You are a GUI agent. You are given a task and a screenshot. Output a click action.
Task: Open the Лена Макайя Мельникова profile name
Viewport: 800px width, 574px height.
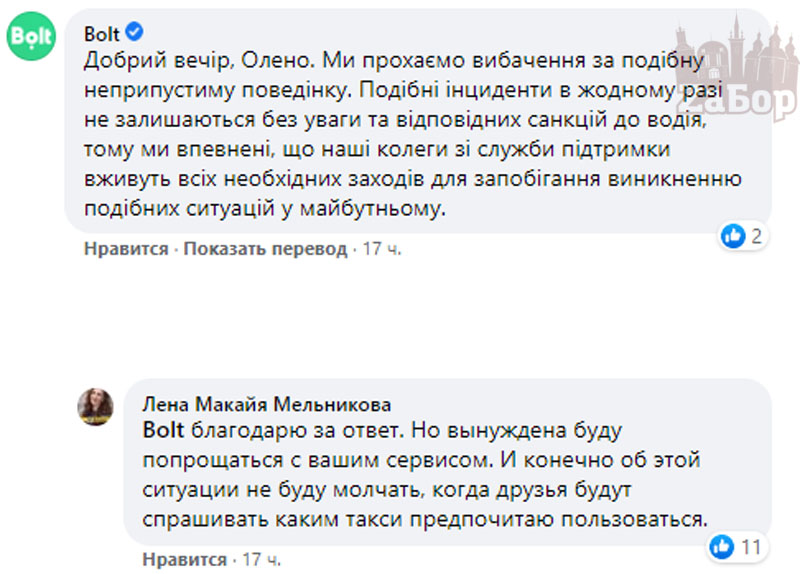267,404
